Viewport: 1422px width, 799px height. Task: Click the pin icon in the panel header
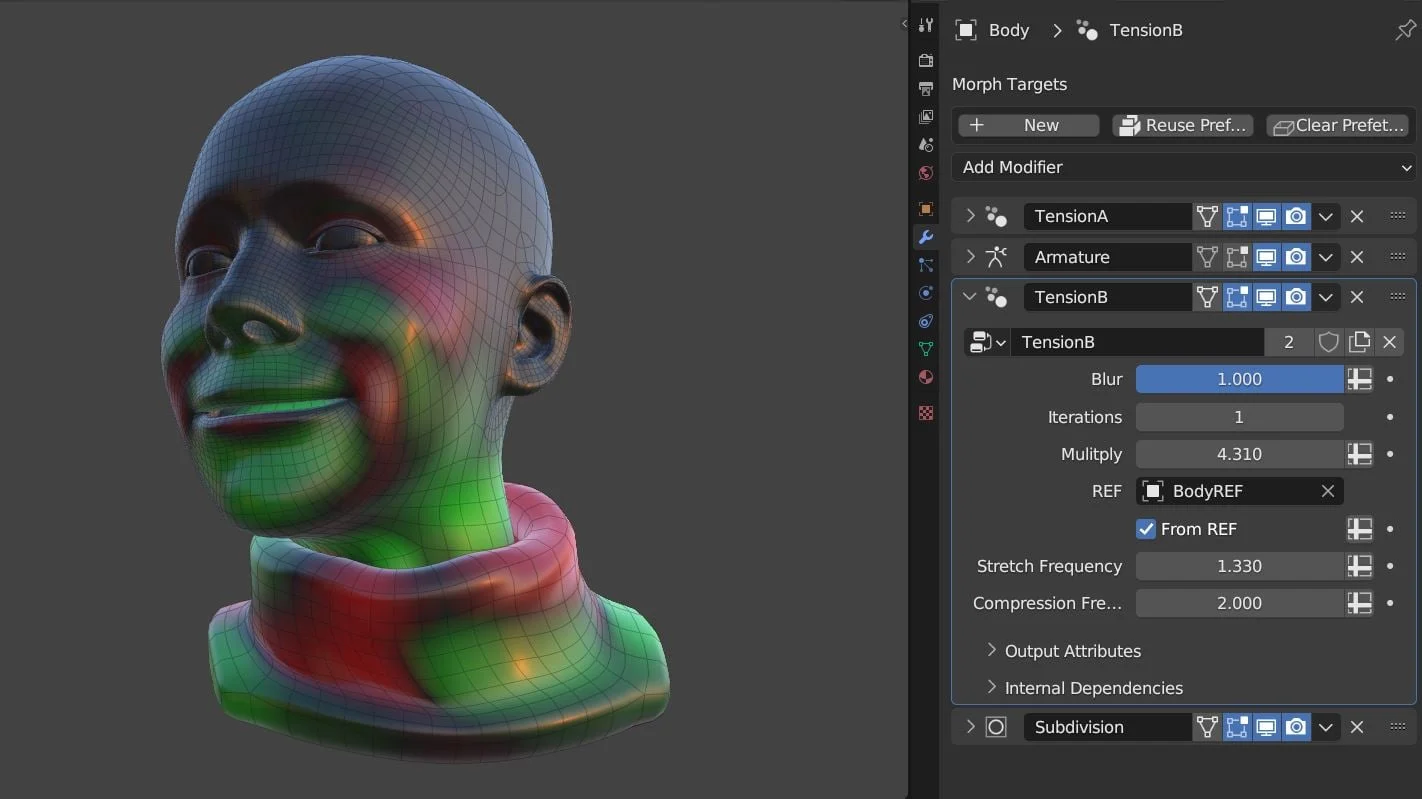[x=1404, y=31]
